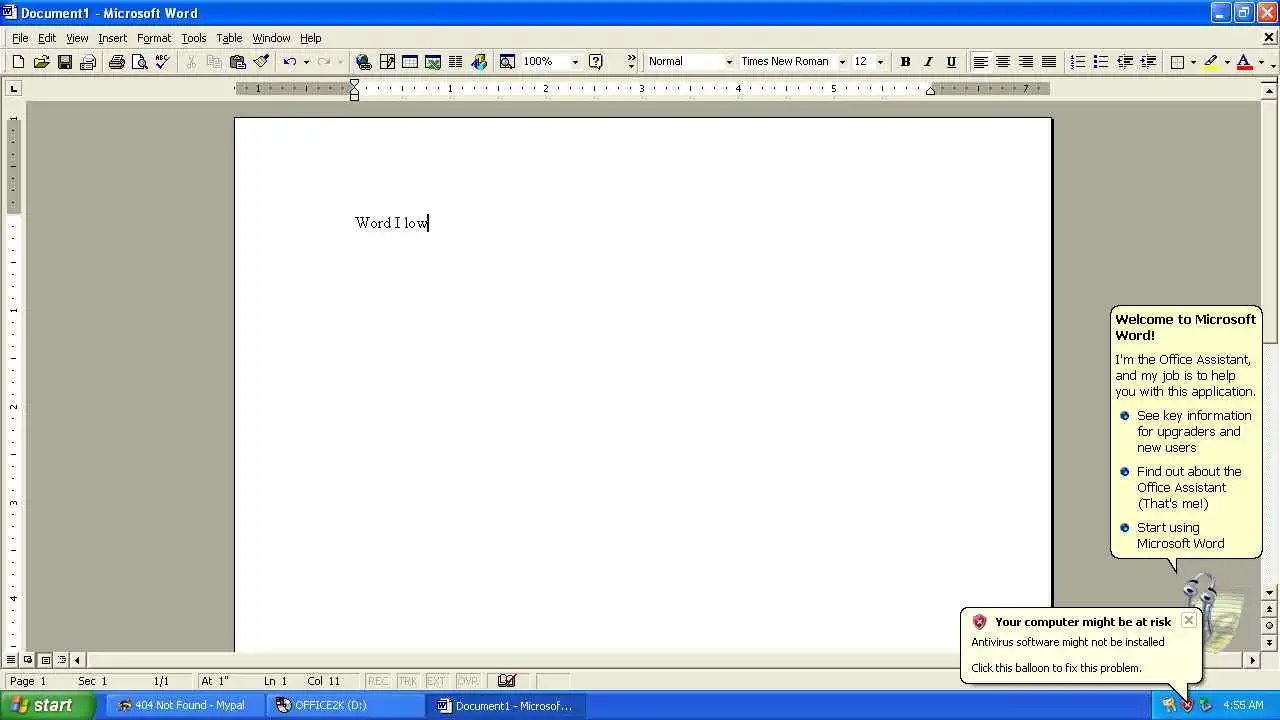Toggle the Document Map
The width and height of the screenshot is (1280, 720).
[x=507, y=62]
